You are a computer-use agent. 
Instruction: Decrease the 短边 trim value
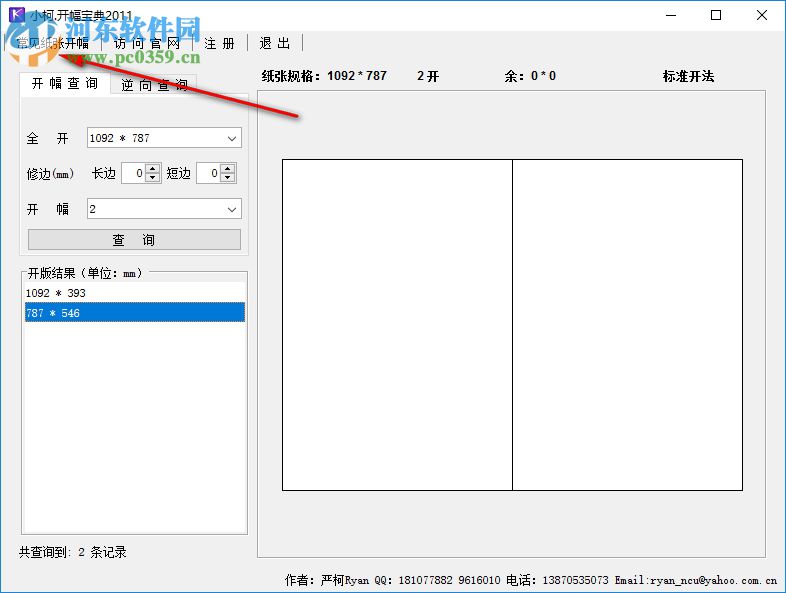[x=228, y=178]
